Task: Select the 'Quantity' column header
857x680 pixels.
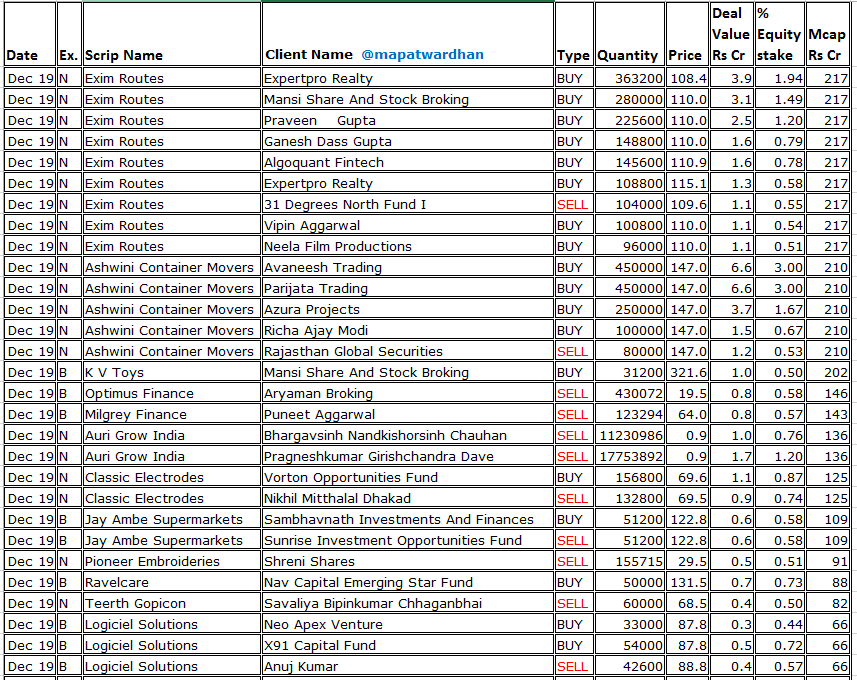Action: pos(630,34)
